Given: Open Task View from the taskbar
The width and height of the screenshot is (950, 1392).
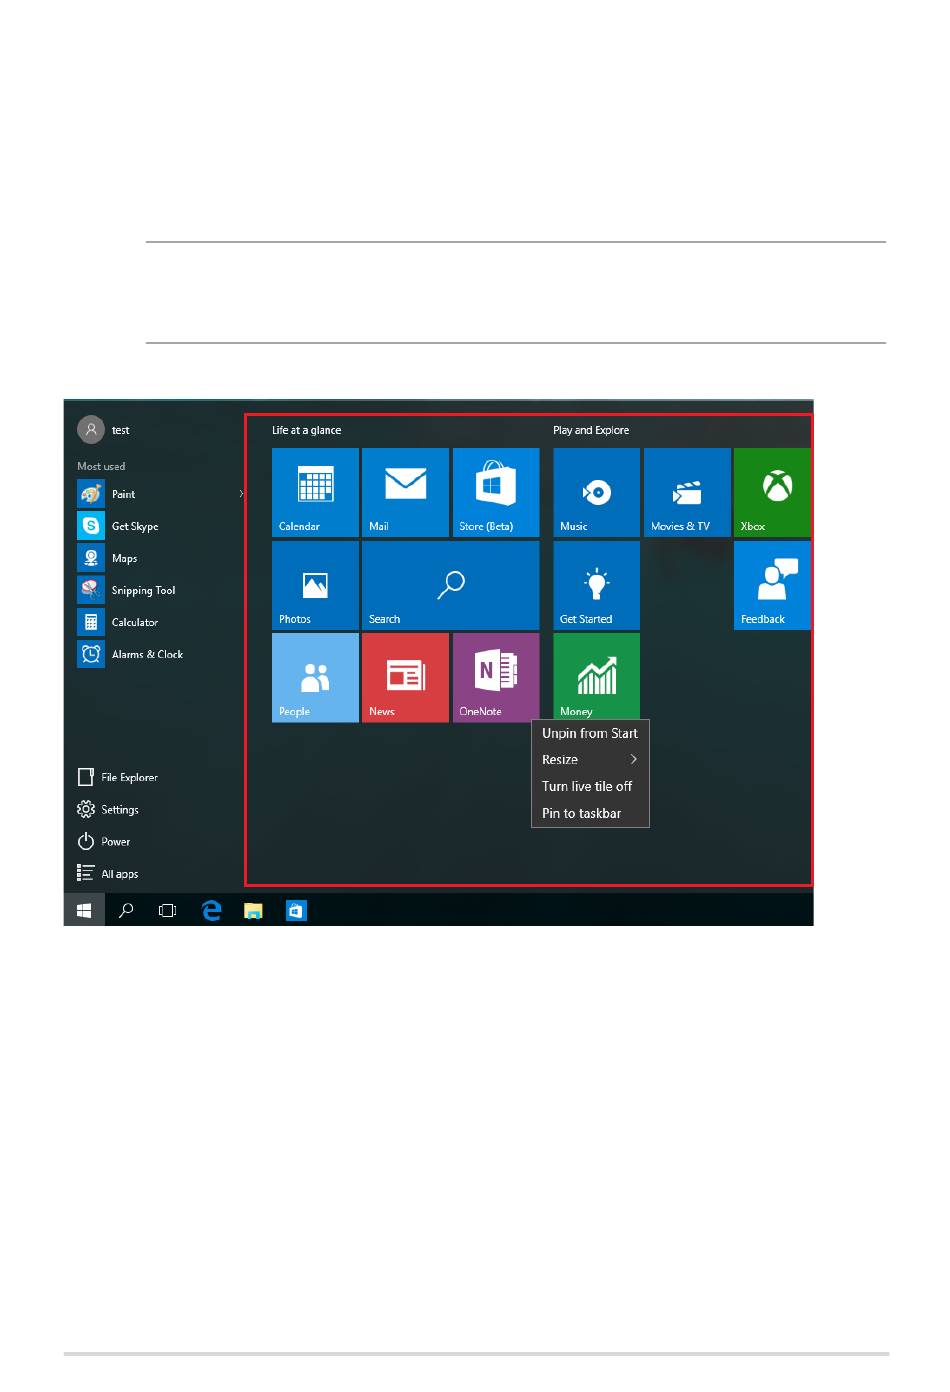Looking at the screenshot, I should click(x=168, y=910).
